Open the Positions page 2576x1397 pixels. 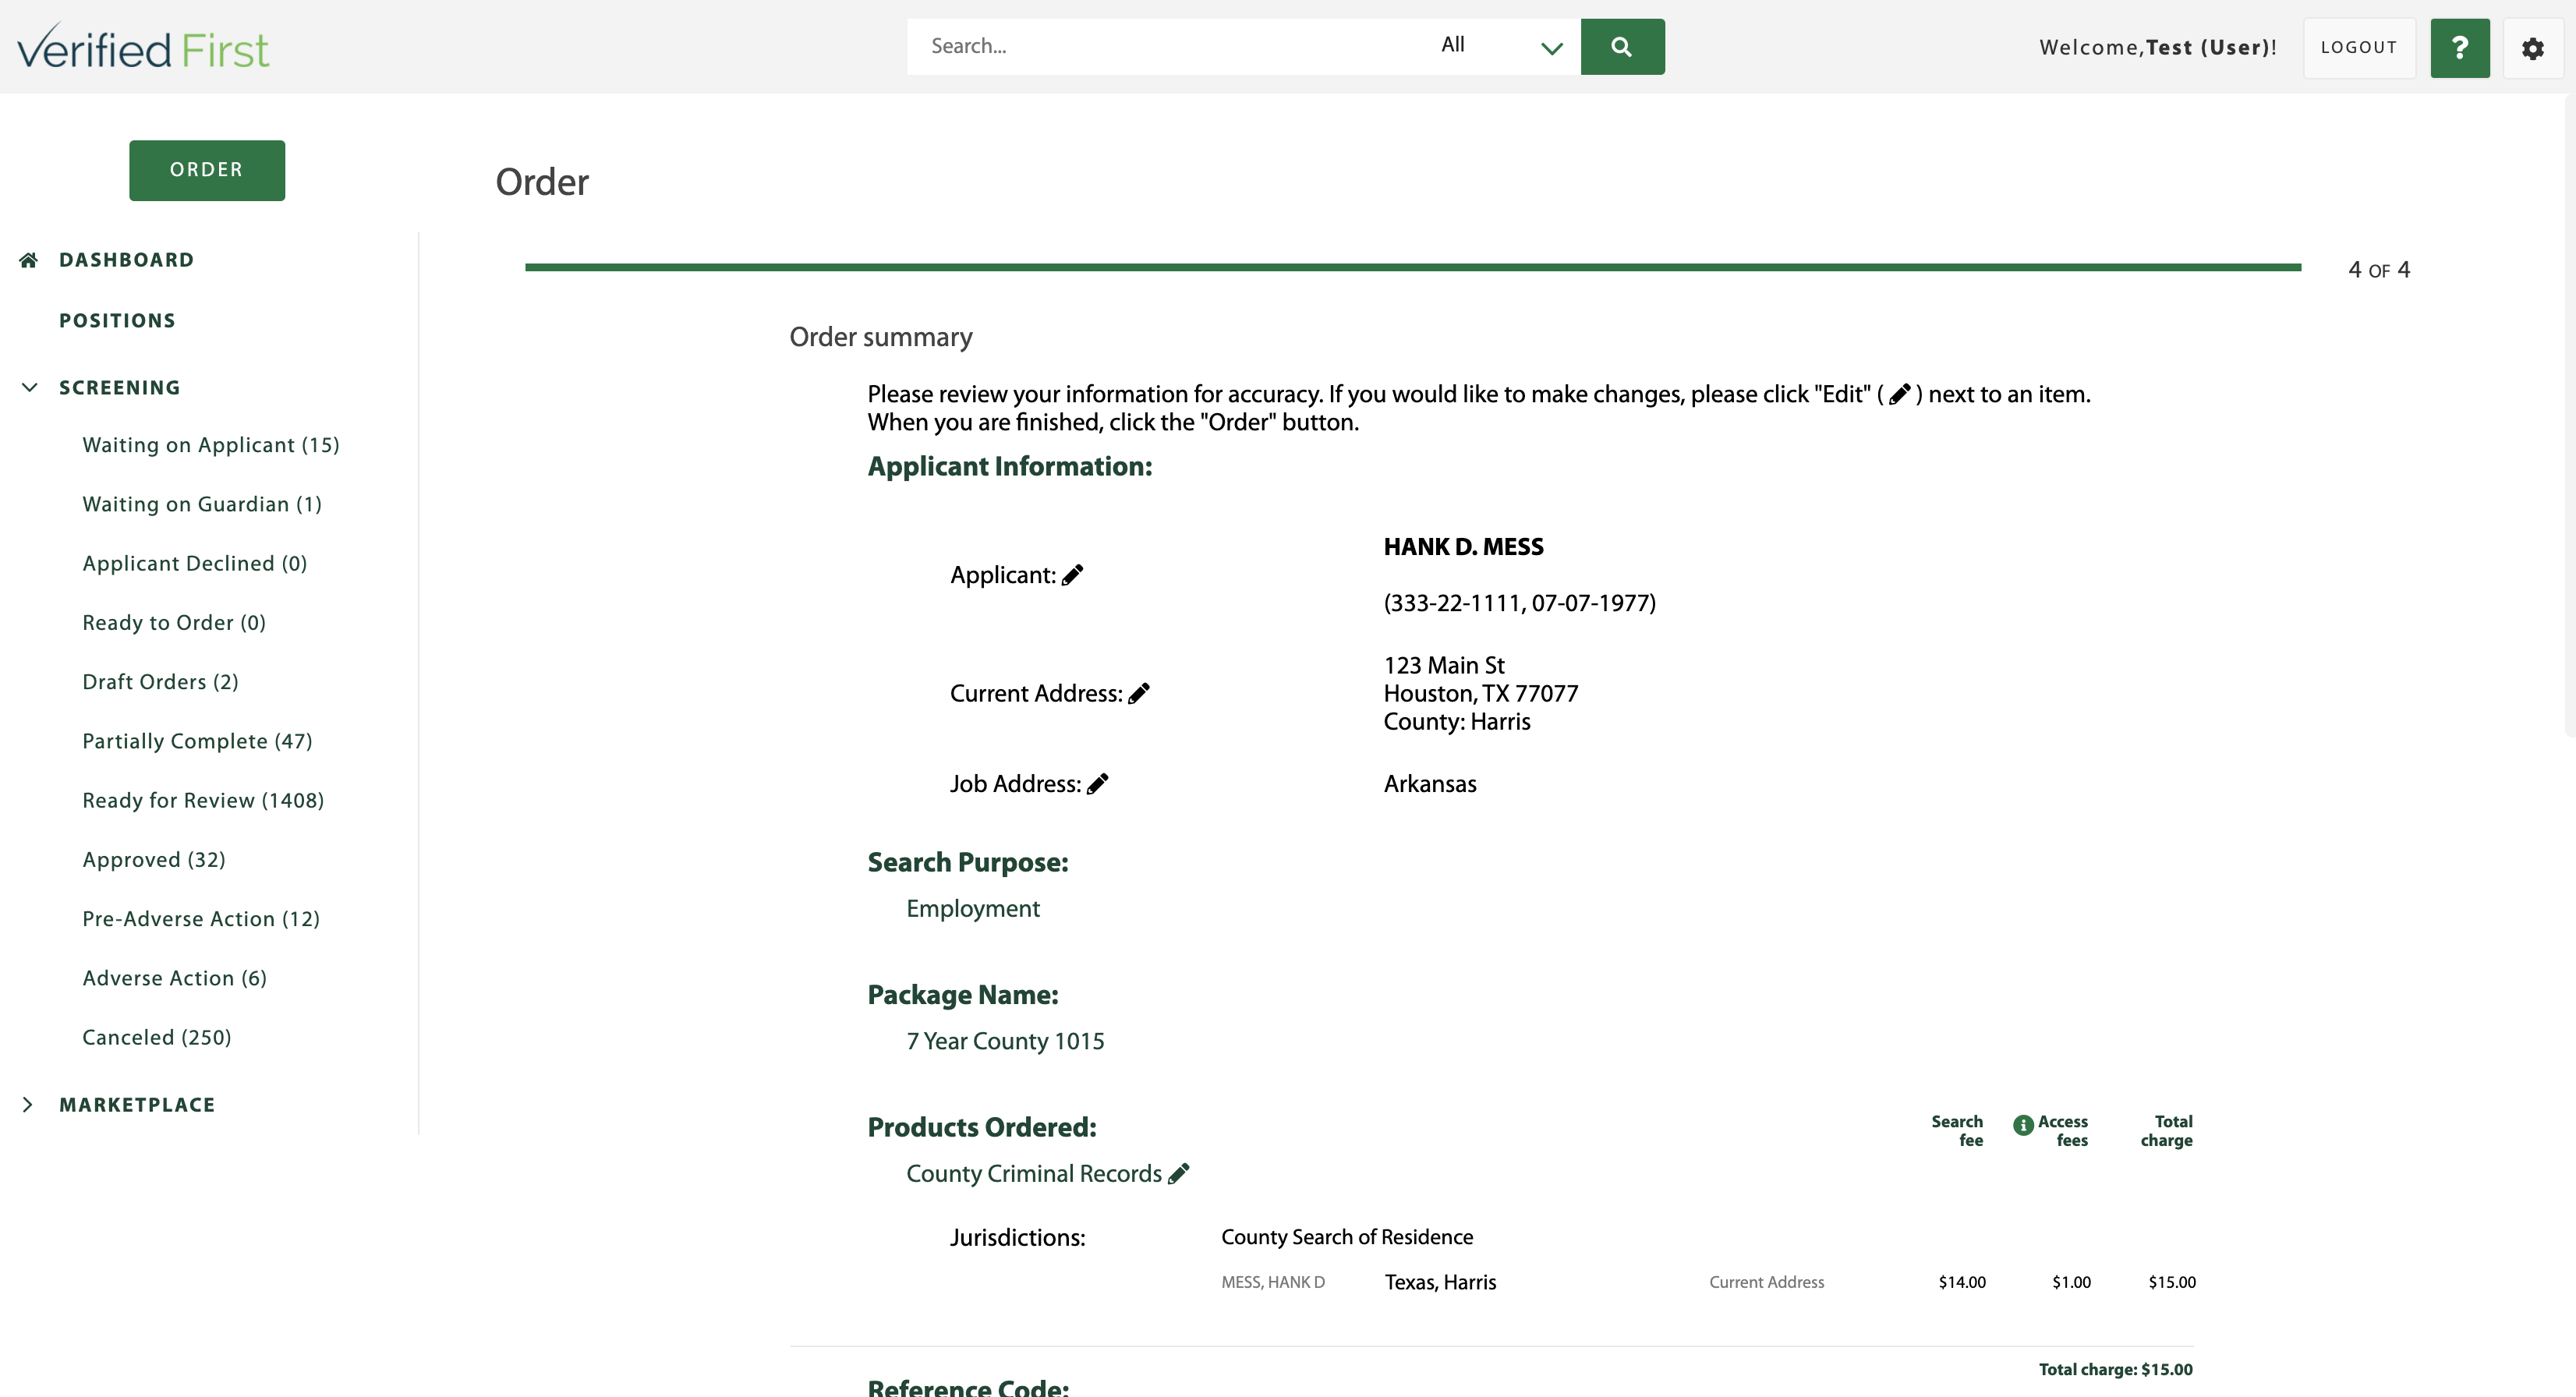(x=117, y=320)
